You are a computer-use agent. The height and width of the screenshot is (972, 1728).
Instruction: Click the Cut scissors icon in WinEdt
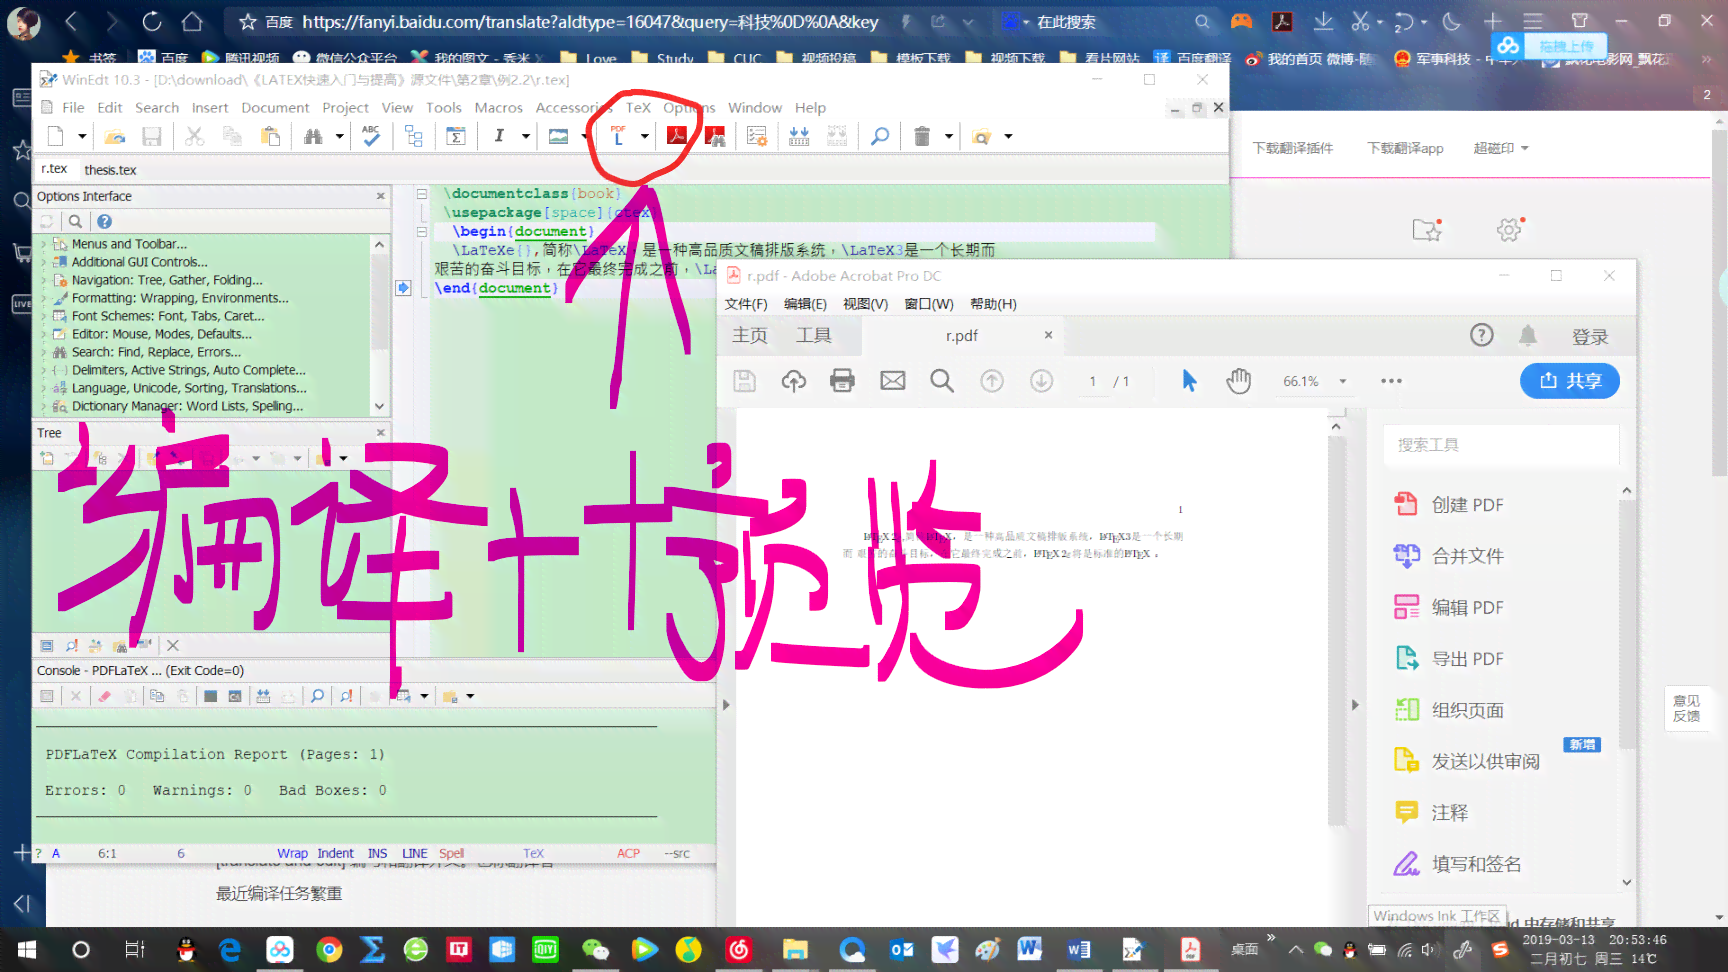(194, 136)
